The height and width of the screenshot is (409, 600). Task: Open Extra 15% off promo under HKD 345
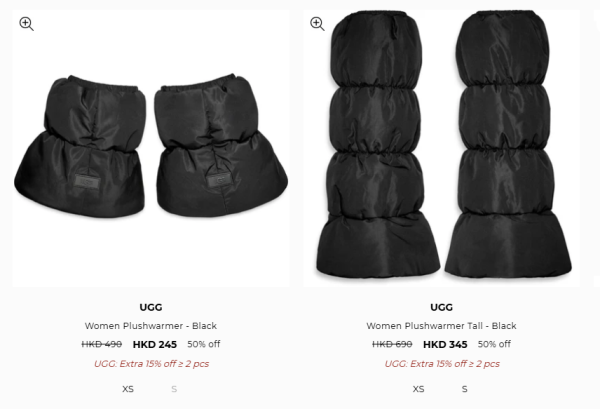[x=442, y=364]
